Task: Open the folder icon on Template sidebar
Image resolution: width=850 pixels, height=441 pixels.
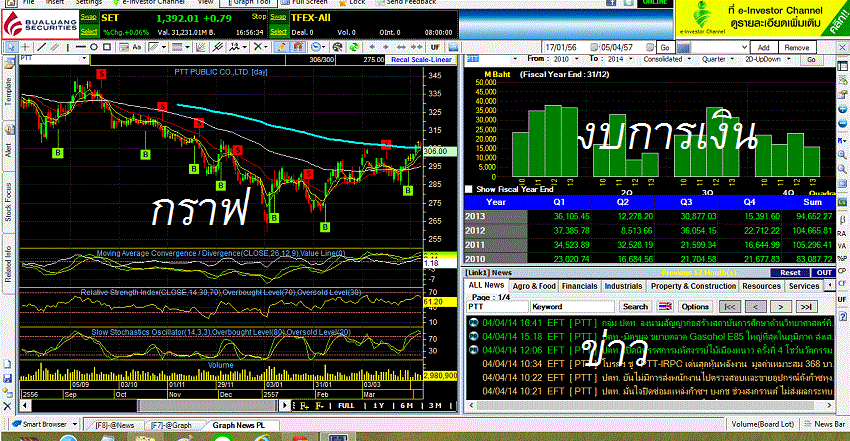Action: 9,64
